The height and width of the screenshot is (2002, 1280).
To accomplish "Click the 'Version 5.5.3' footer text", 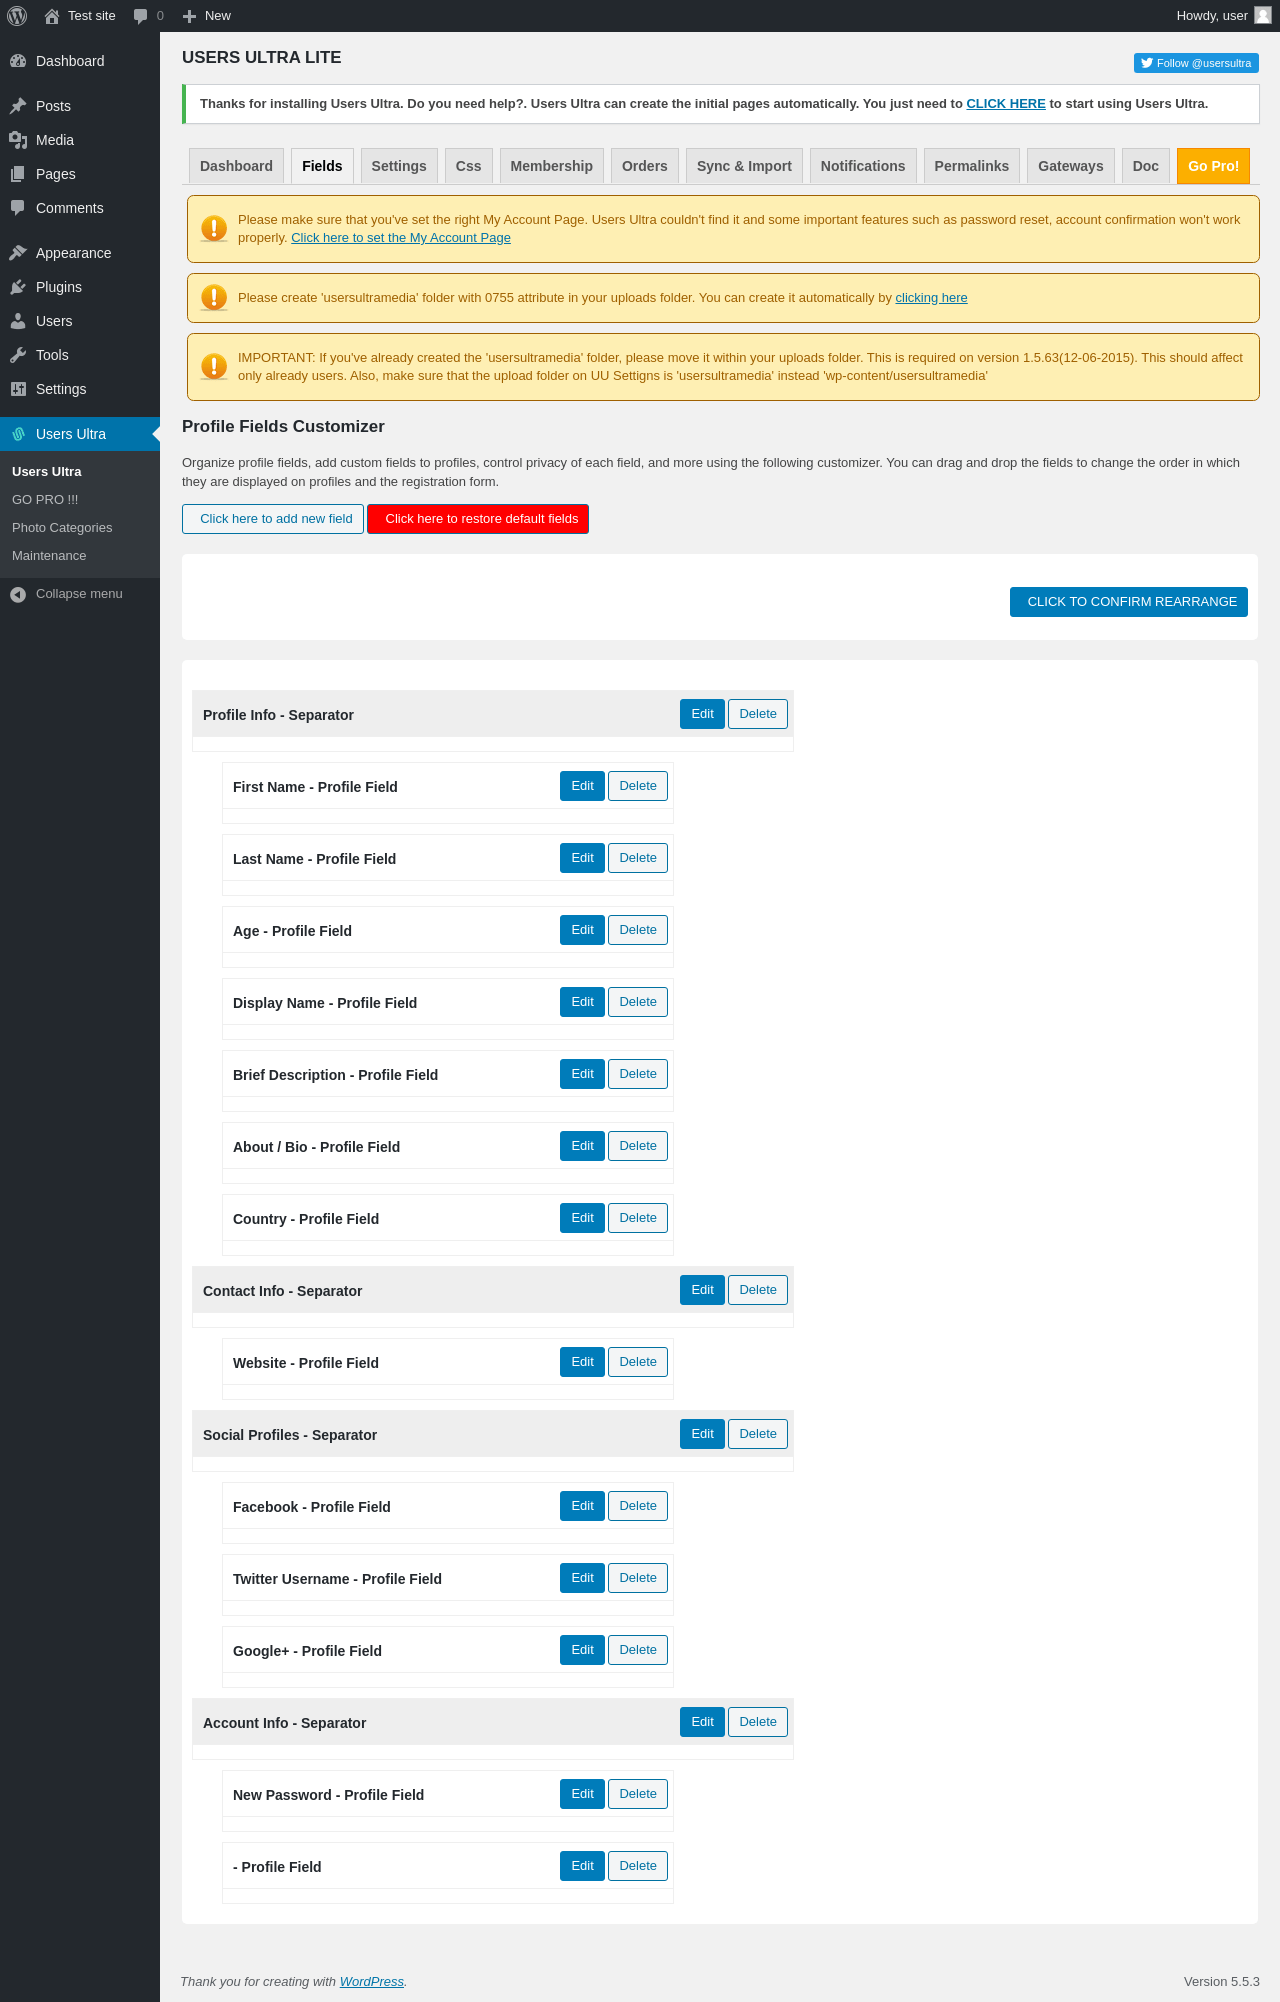I will click(1221, 1982).
